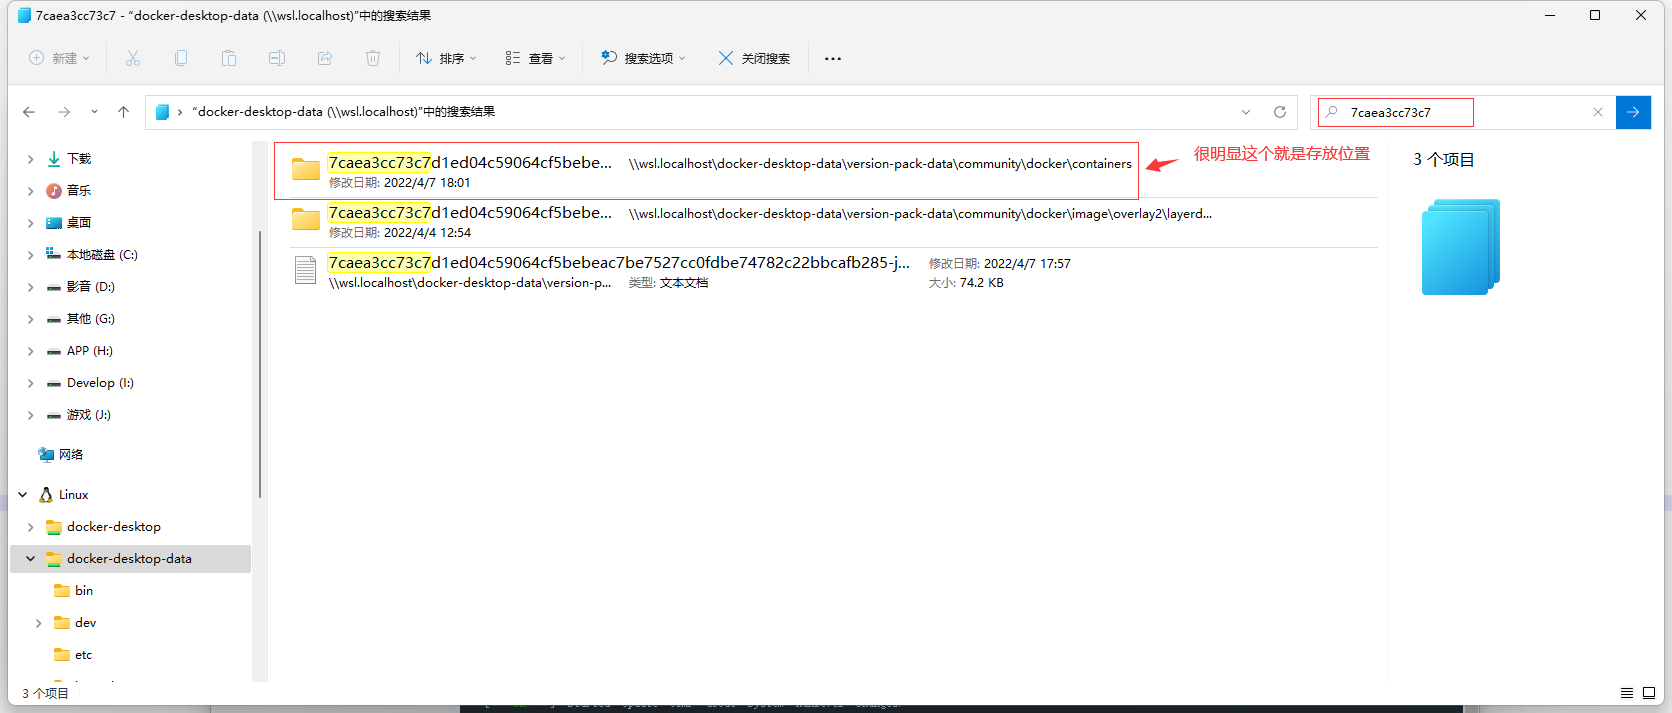Select folder result in docker\containers path

tap(706, 171)
